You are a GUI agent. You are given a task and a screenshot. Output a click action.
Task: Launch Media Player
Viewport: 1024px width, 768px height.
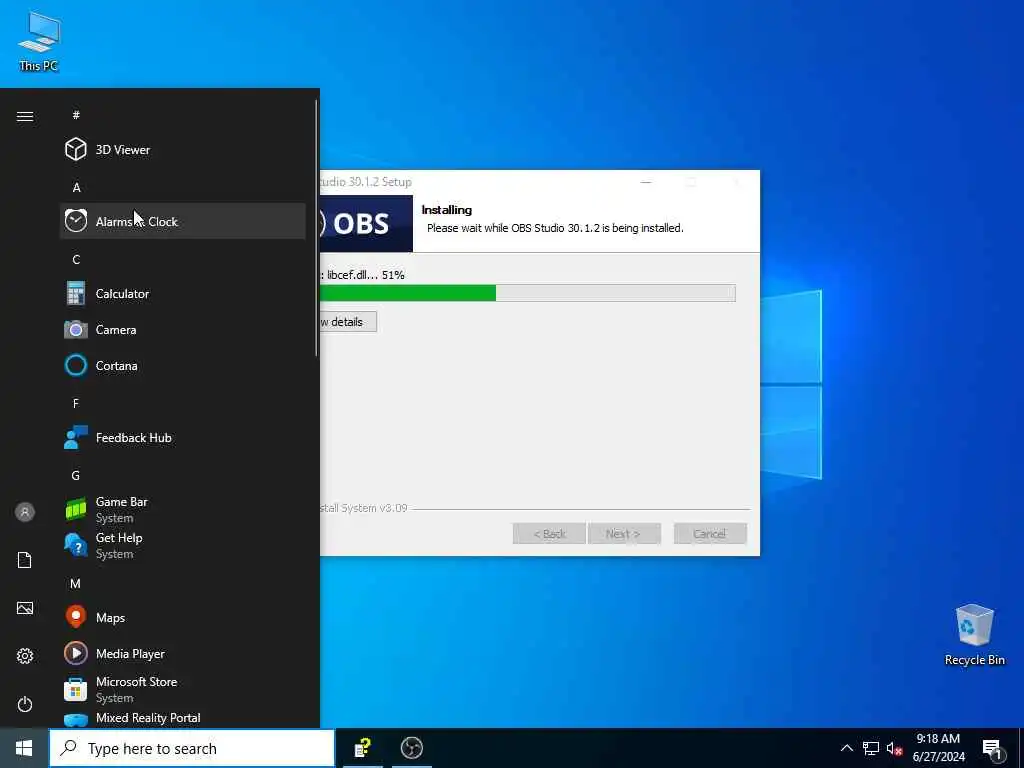pos(182,654)
